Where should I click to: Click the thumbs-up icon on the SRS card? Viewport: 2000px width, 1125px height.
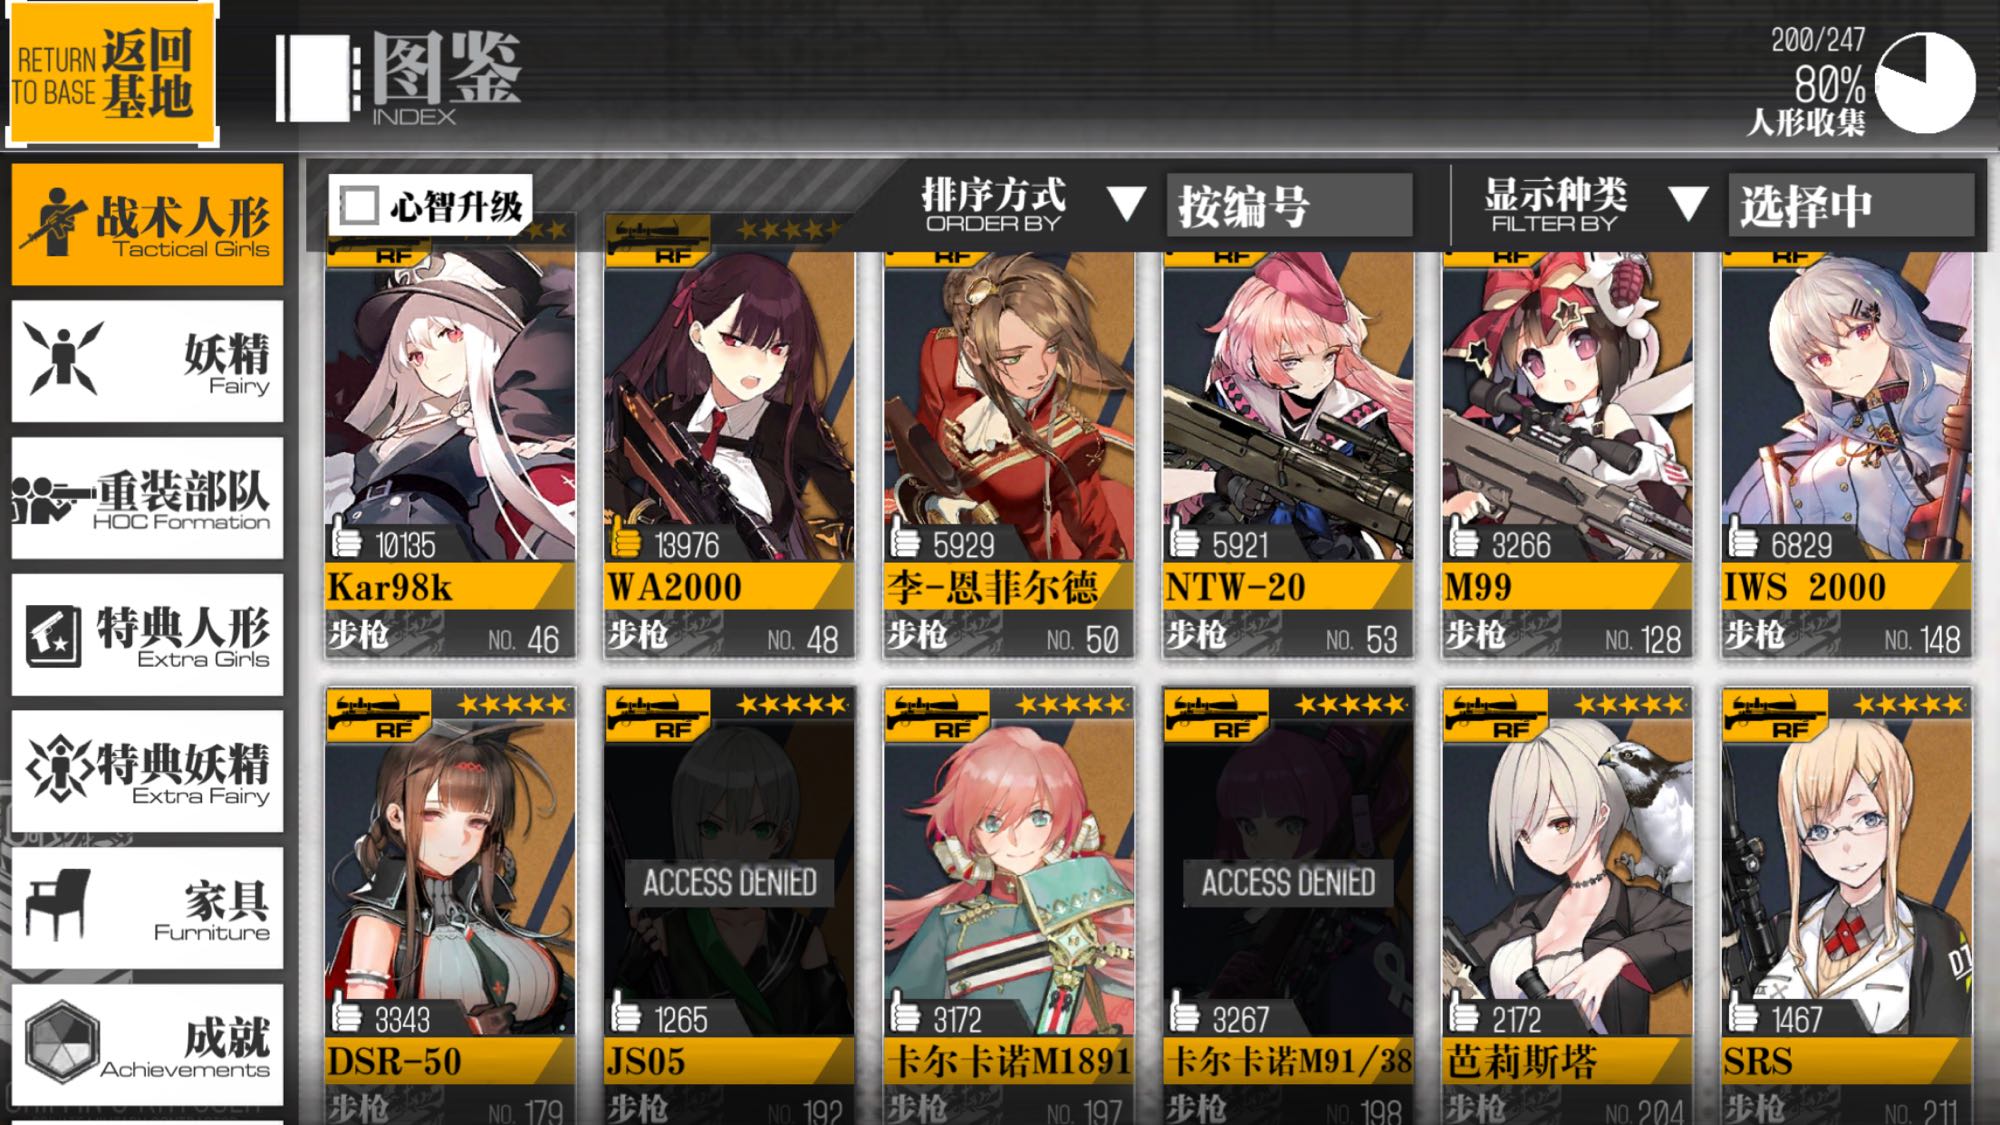click(1742, 1014)
